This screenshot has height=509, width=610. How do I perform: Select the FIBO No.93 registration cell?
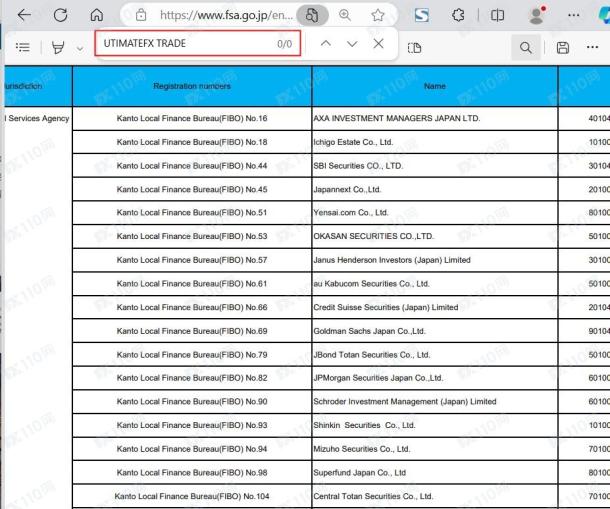tap(192, 425)
